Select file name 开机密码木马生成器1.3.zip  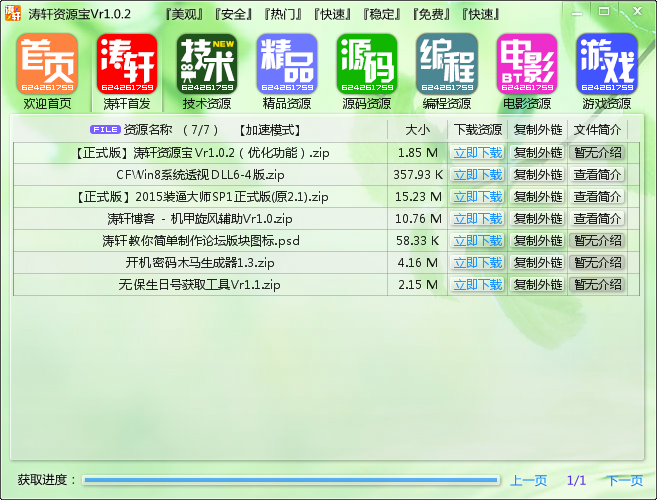point(200,262)
